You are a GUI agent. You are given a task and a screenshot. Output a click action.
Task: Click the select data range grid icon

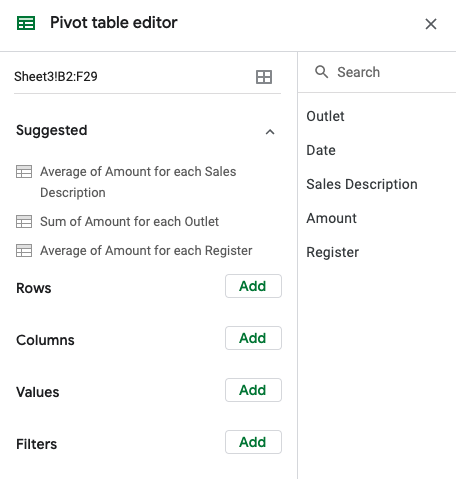[264, 77]
